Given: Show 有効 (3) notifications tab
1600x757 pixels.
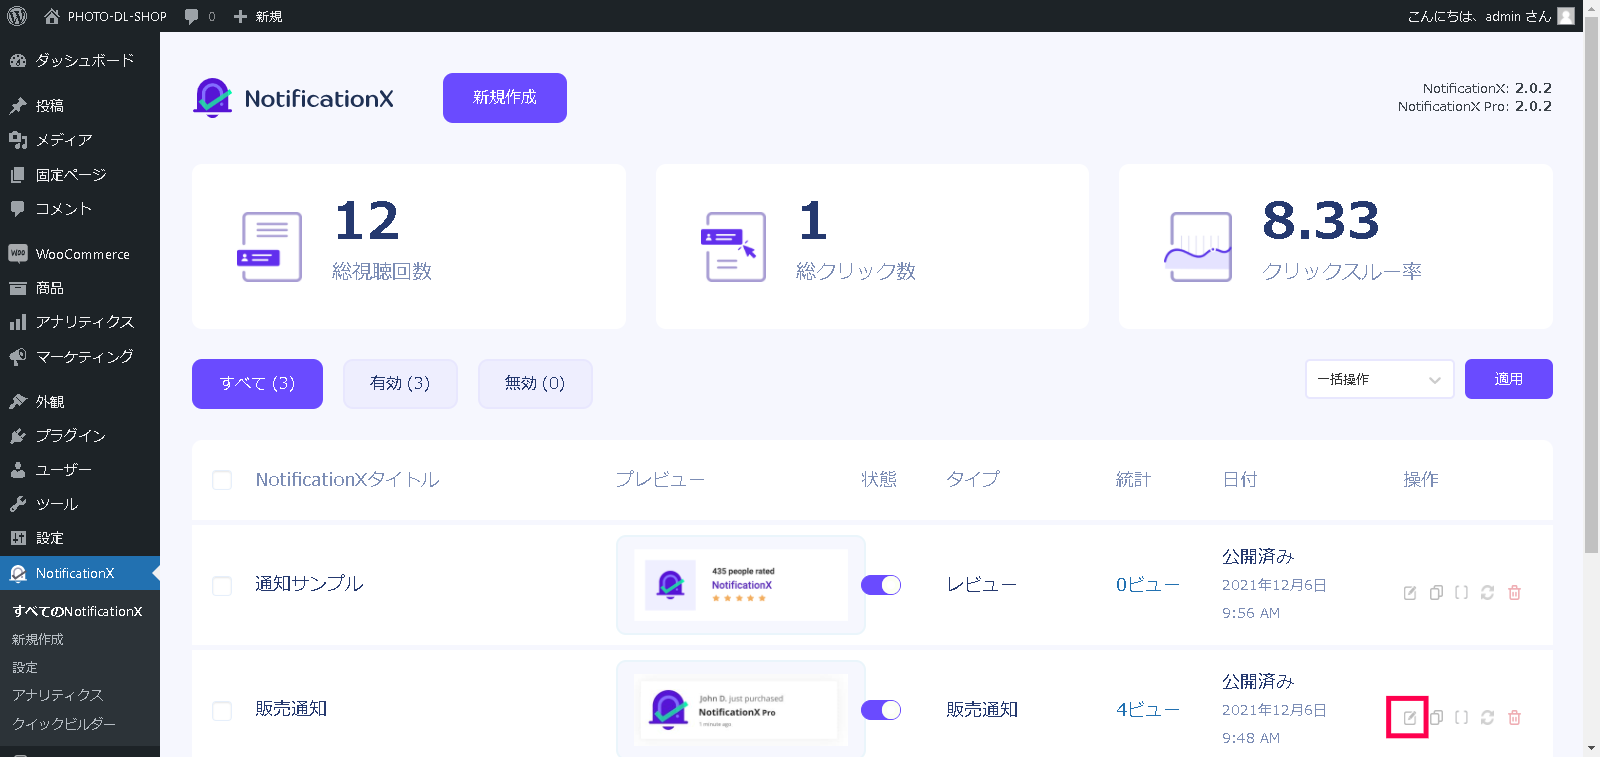Looking at the screenshot, I should [400, 384].
